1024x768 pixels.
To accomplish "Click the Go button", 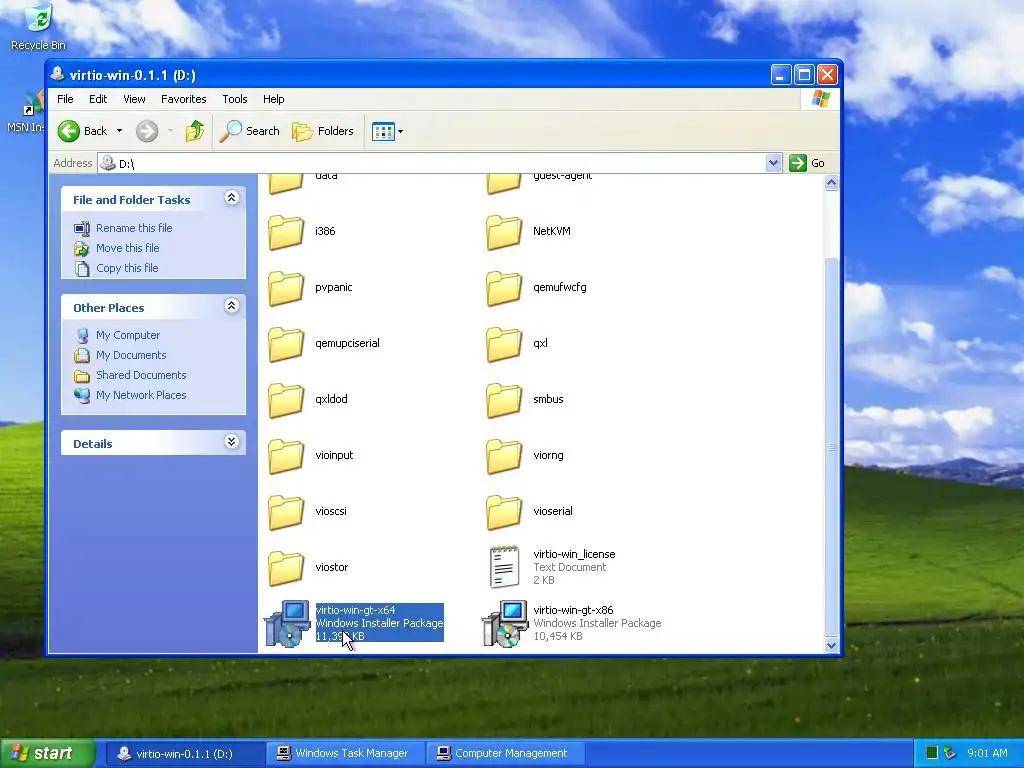I will (808, 163).
